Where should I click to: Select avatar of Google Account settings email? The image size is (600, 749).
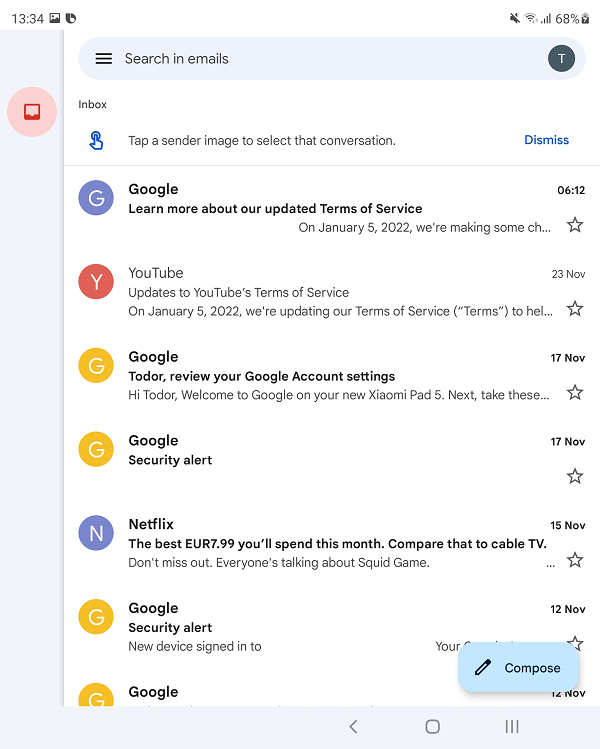point(96,365)
